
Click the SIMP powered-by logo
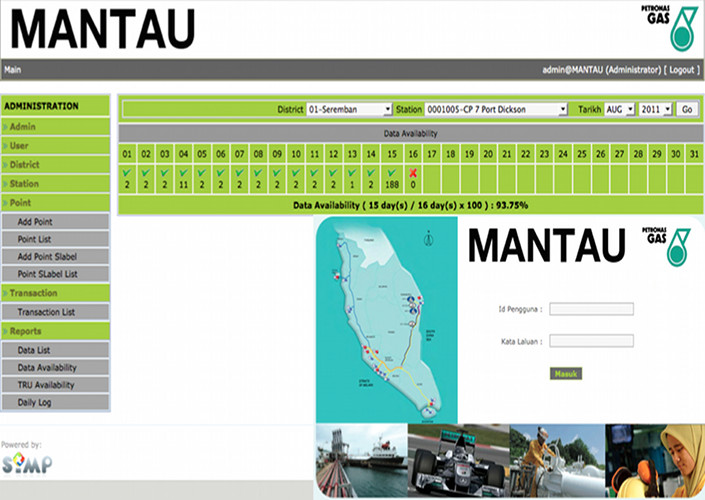click(27, 464)
